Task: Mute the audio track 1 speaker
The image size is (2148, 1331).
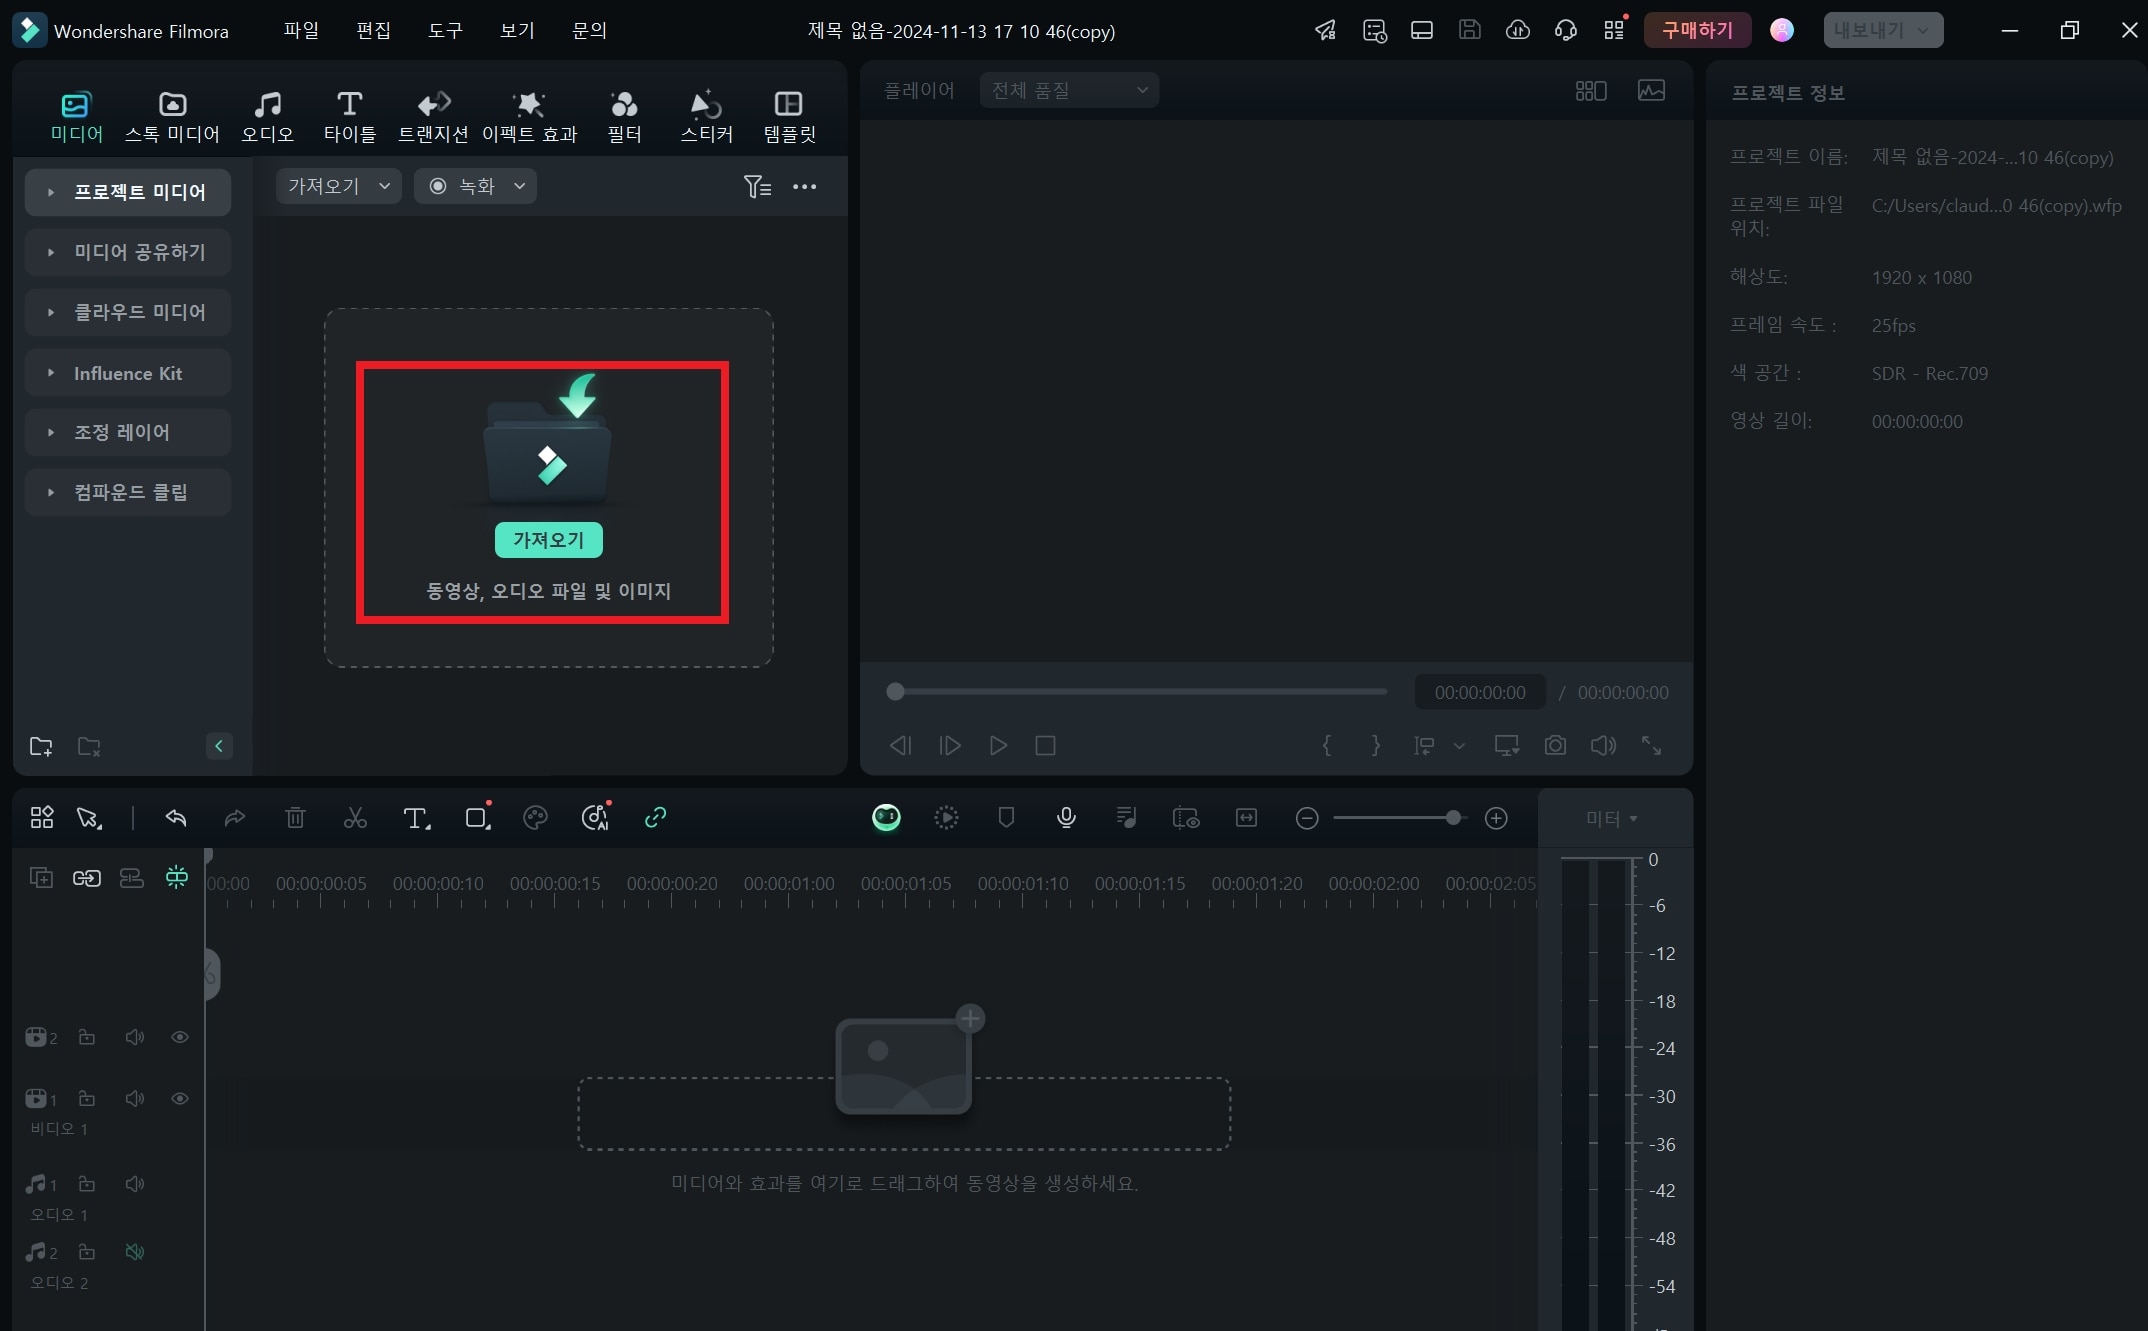Action: pos(135,1184)
